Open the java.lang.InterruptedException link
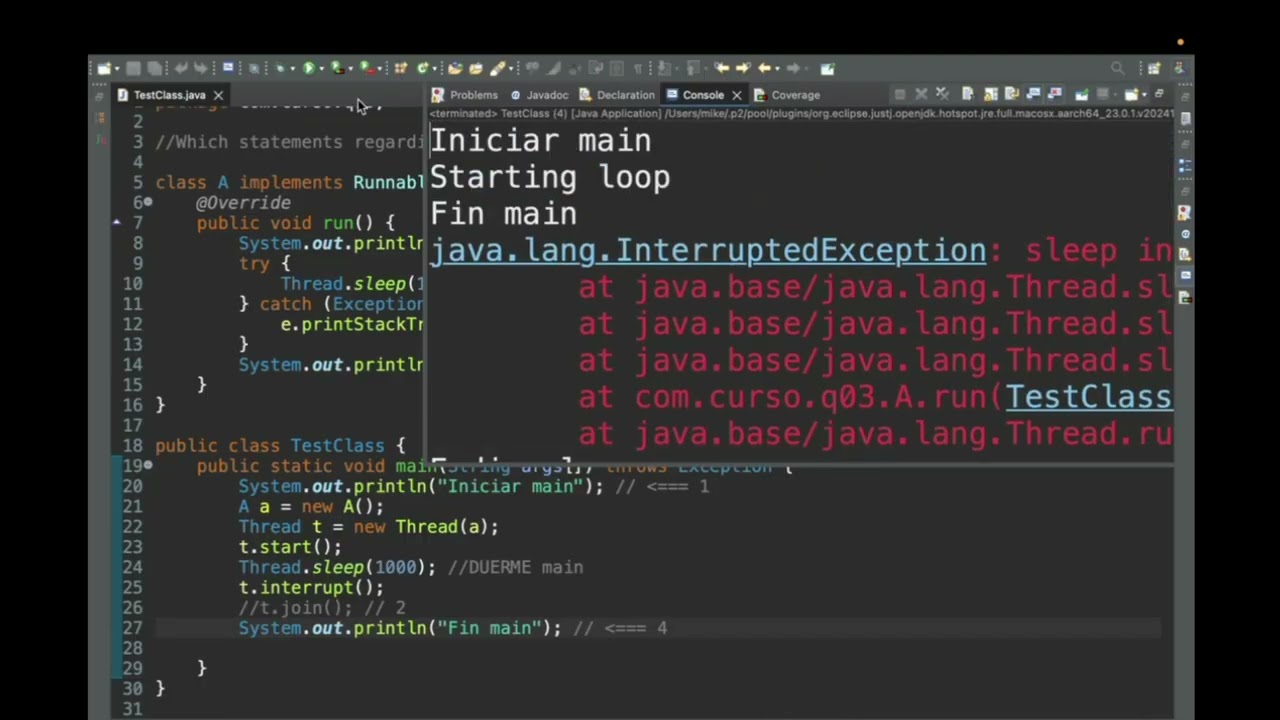Image resolution: width=1280 pixels, height=720 pixels. (708, 250)
